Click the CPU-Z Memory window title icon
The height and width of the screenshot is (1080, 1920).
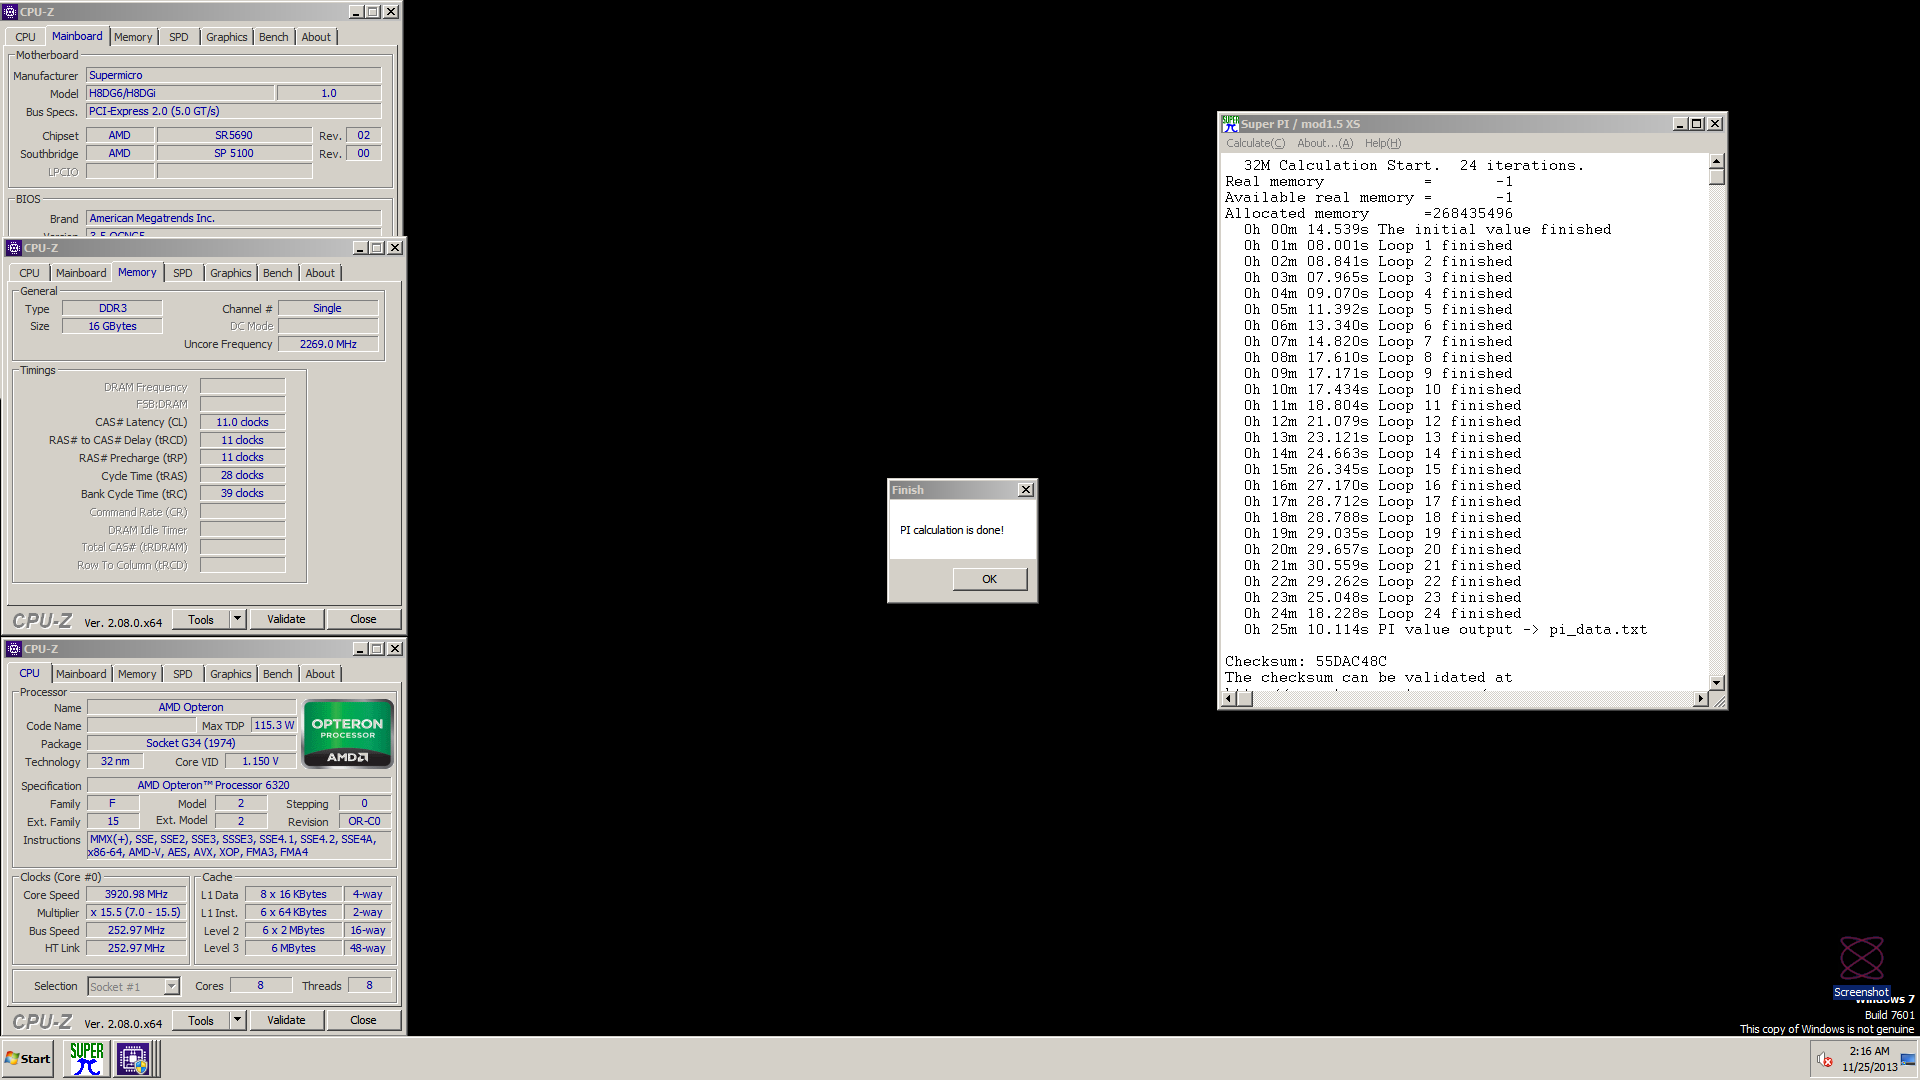[14, 248]
